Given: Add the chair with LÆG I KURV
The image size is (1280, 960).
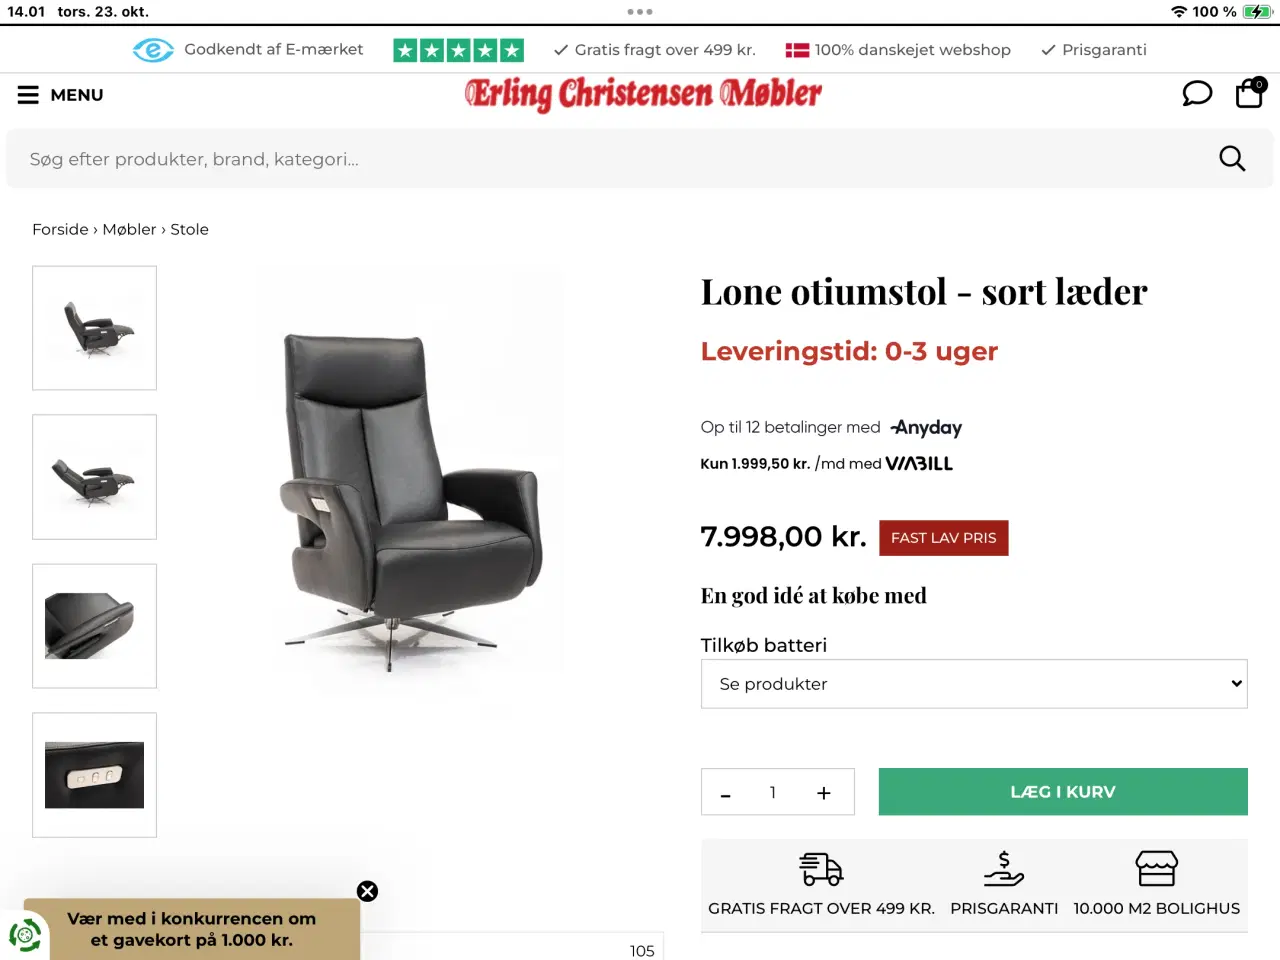Looking at the screenshot, I should [x=1063, y=792].
